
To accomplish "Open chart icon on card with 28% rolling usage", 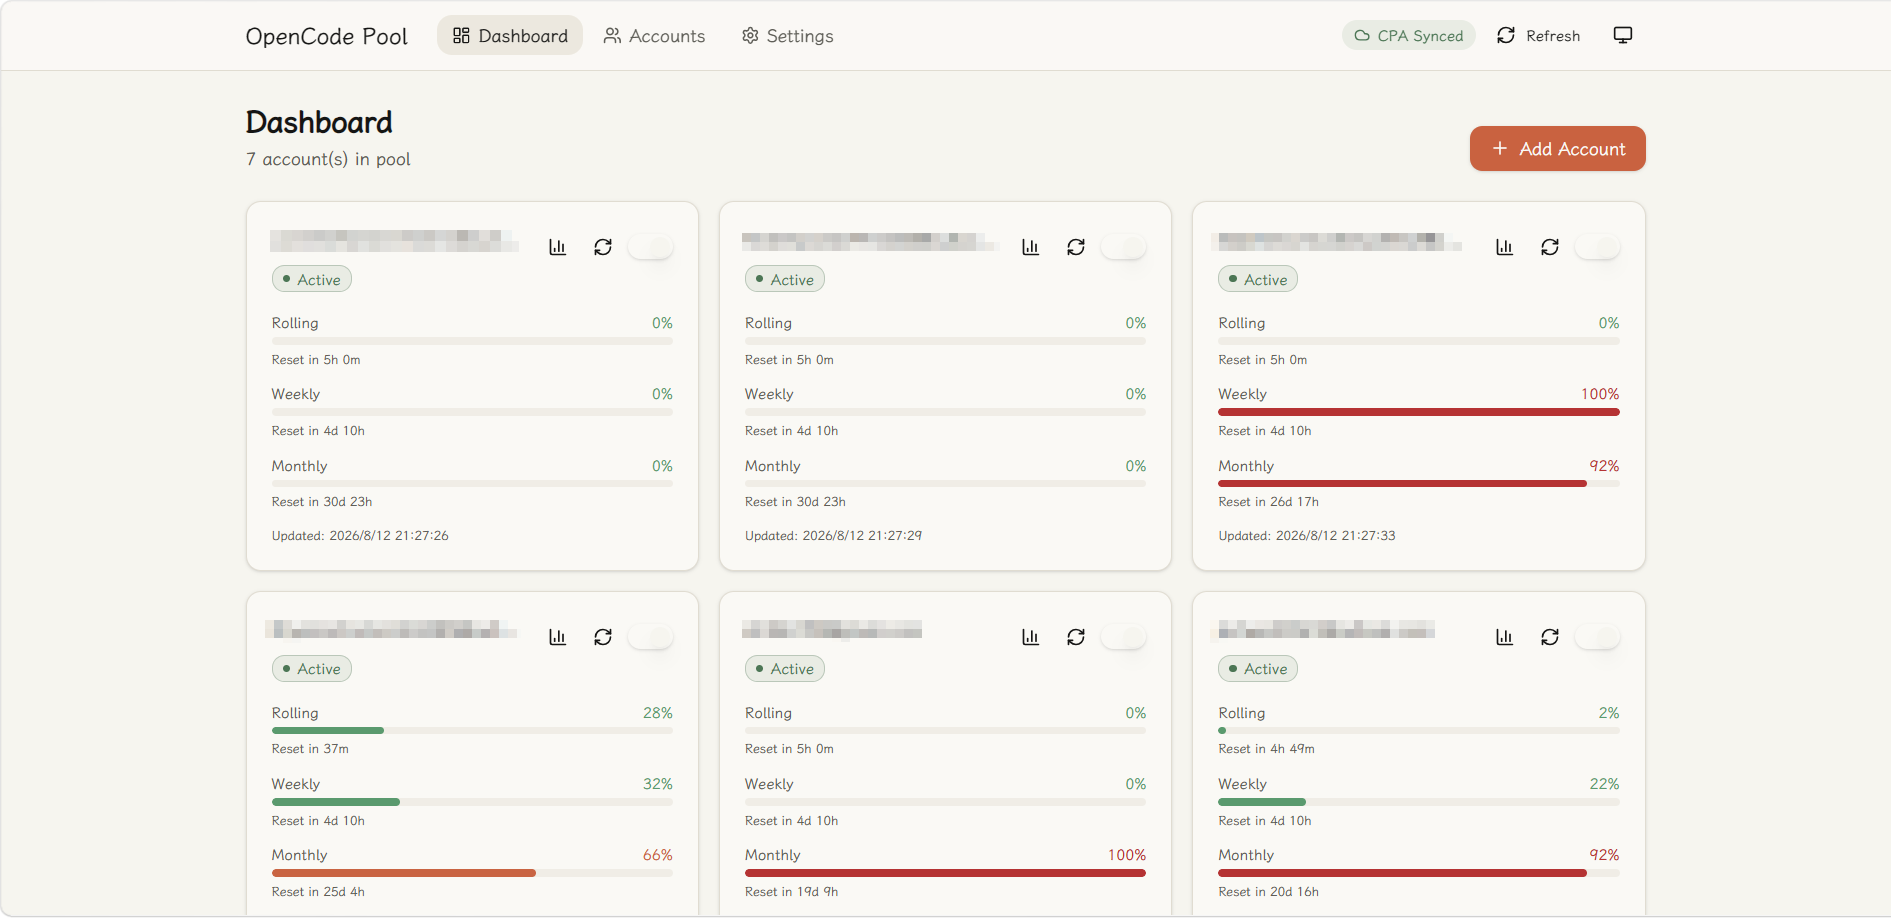I will [558, 637].
